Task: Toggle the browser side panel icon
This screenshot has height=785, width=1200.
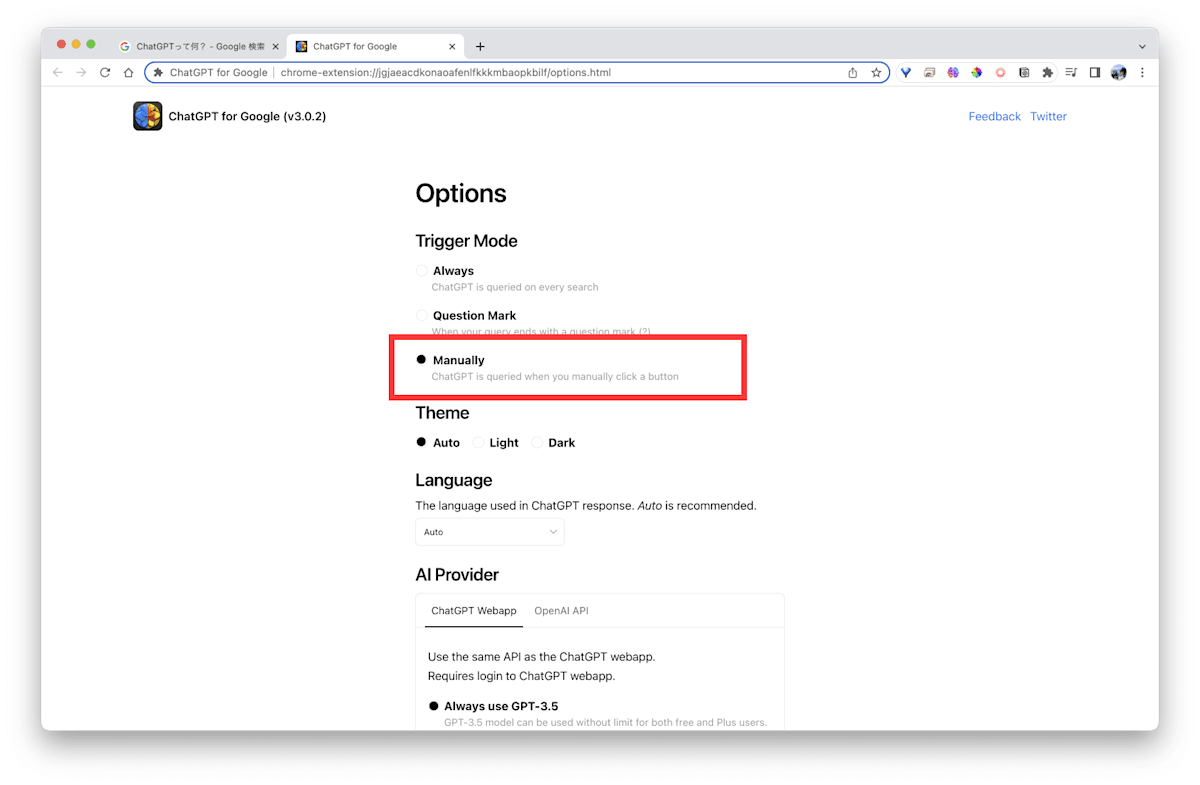Action: pos(1095,73)
